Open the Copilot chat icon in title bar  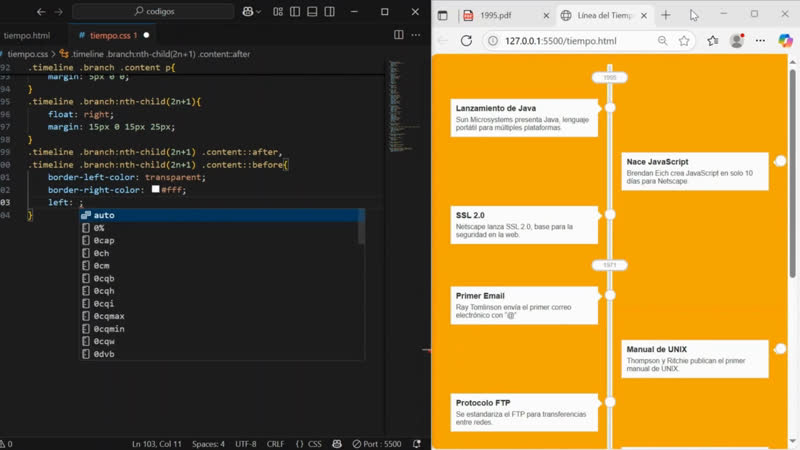(x=249, y=12)
